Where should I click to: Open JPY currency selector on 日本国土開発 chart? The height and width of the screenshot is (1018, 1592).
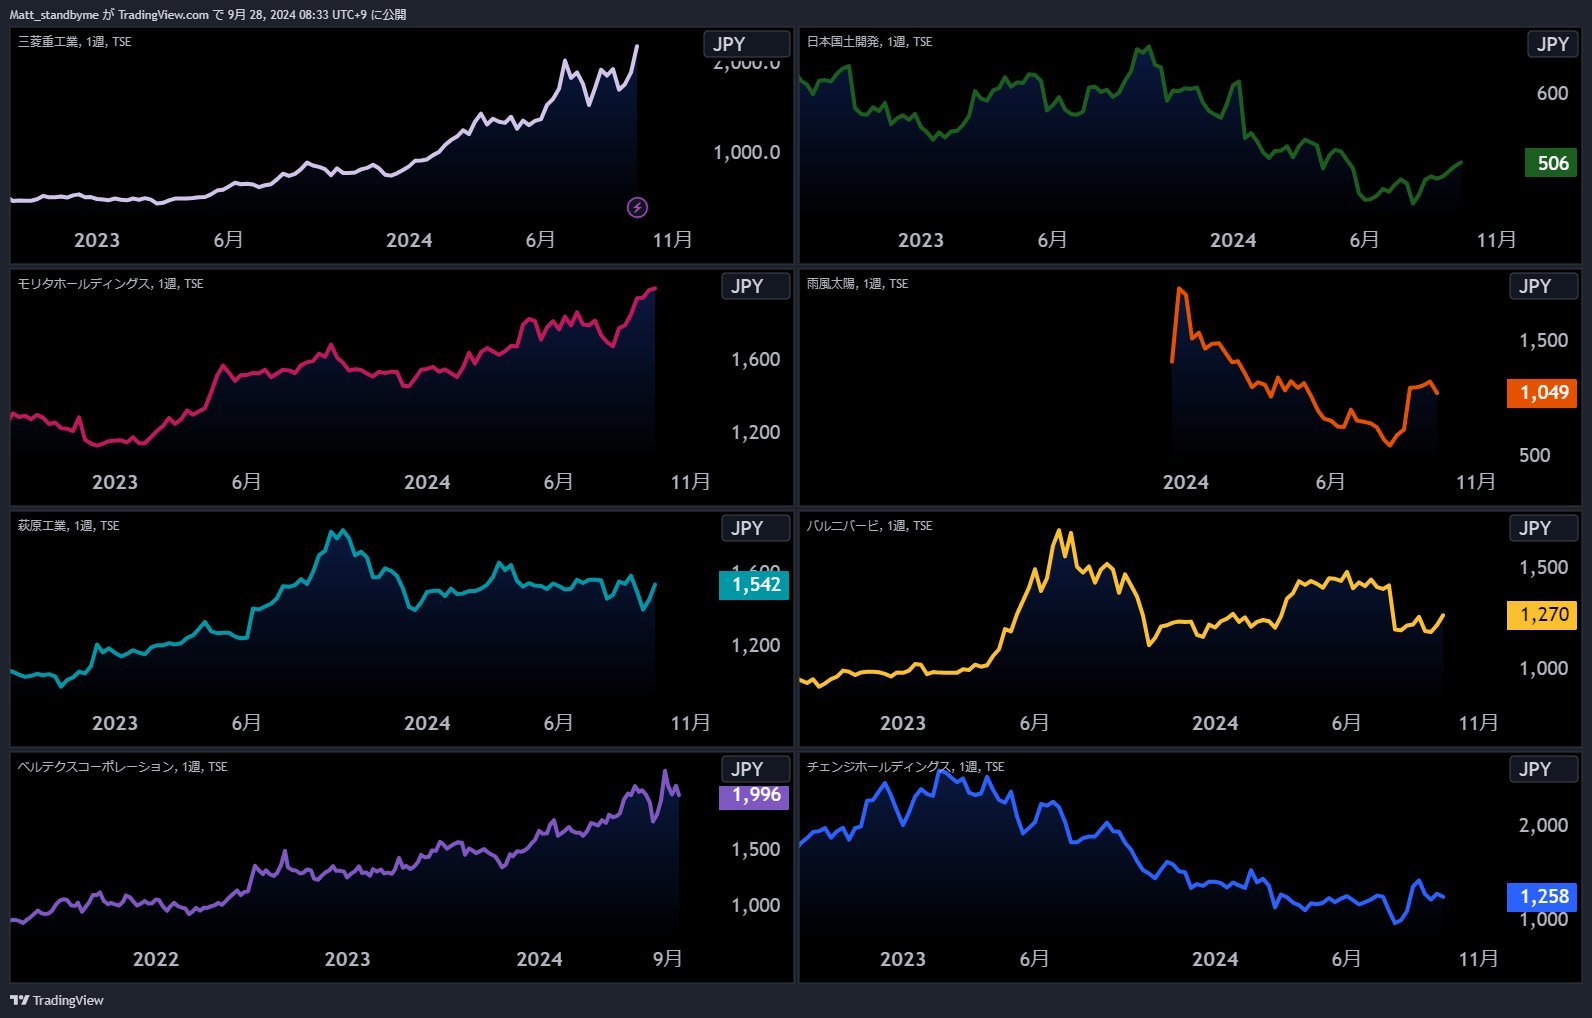coord(1552,44)
